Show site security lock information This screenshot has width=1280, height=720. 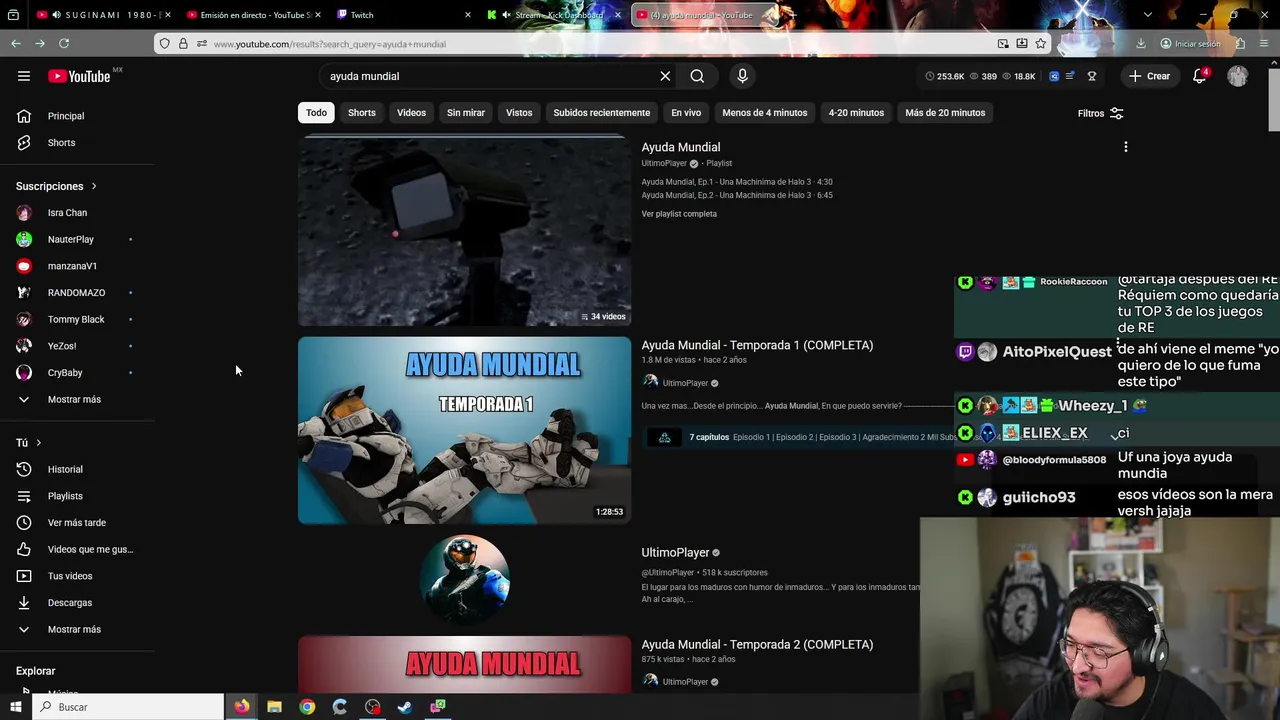coord(183,43)
